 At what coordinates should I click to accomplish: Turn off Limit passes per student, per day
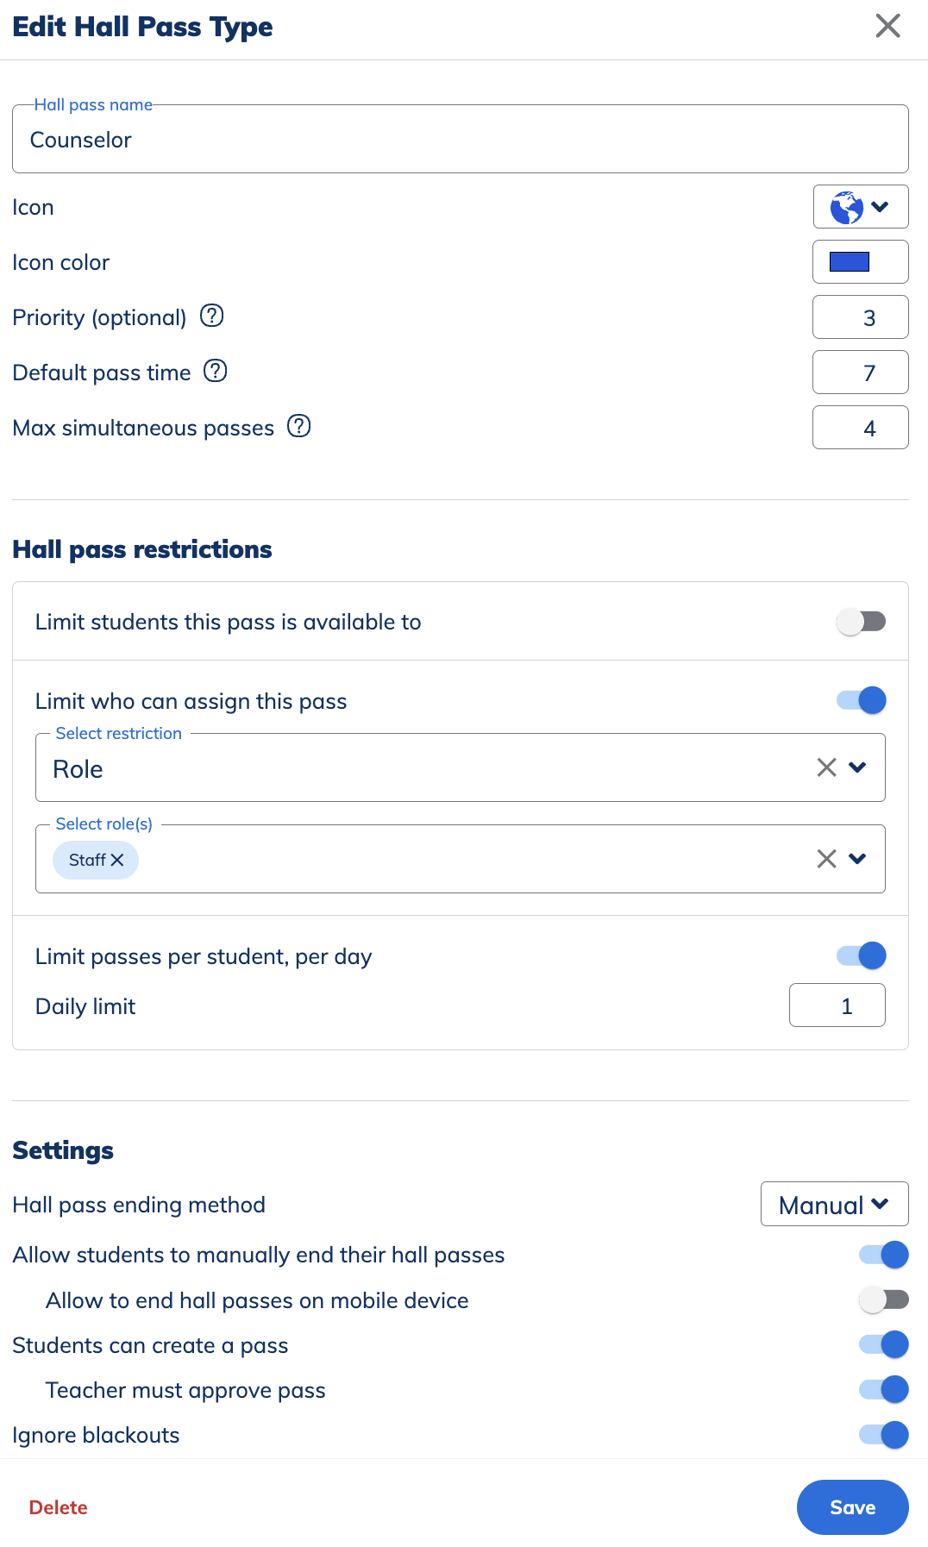[861, 955]
